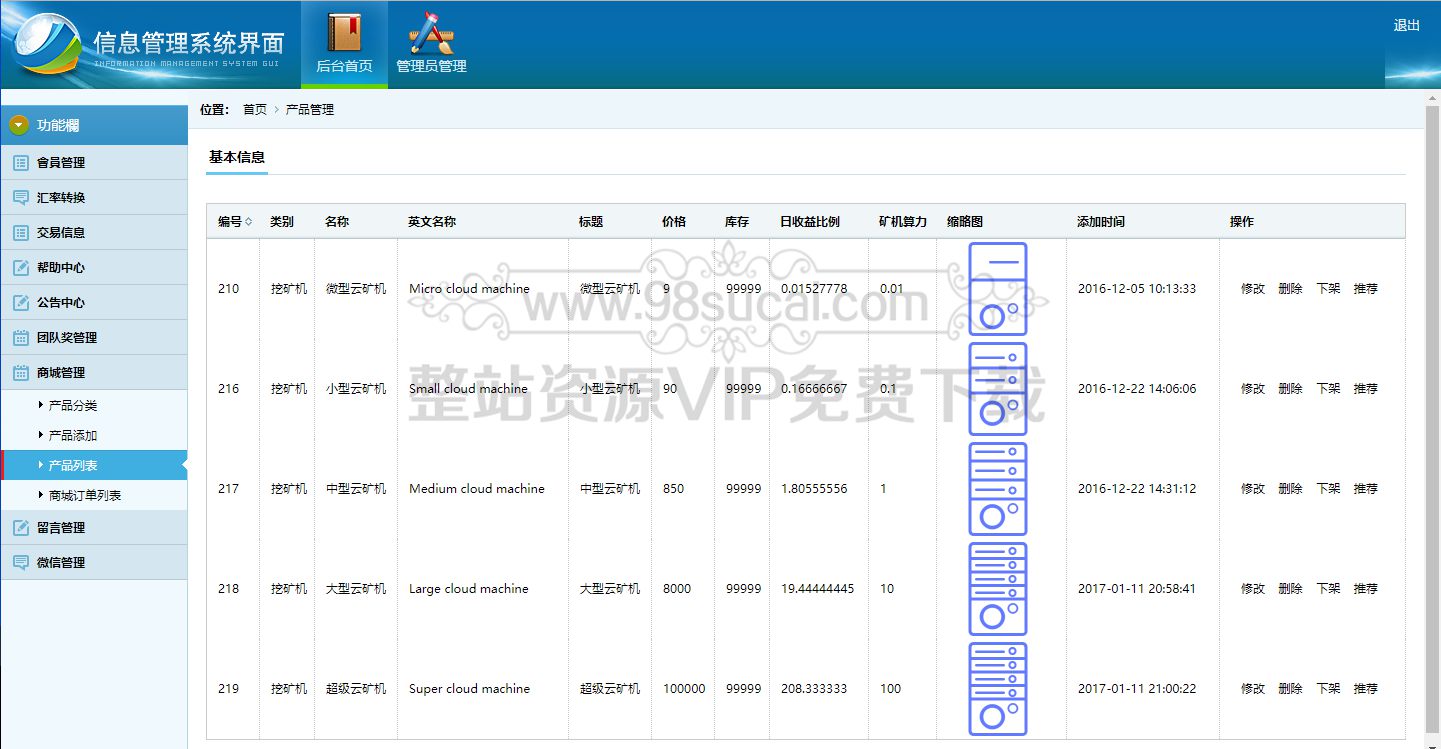Open 公告中心 via its sidebar icon
The height and width of the screenshot is (749, 1441).
coord(21,301)
